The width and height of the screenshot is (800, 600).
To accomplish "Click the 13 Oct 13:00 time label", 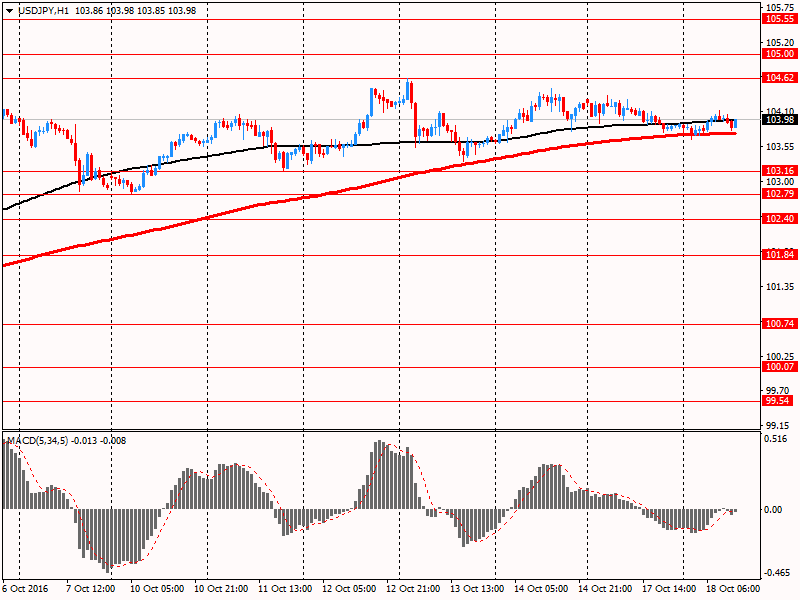I will pyautogui.click(x=477, y=589).
